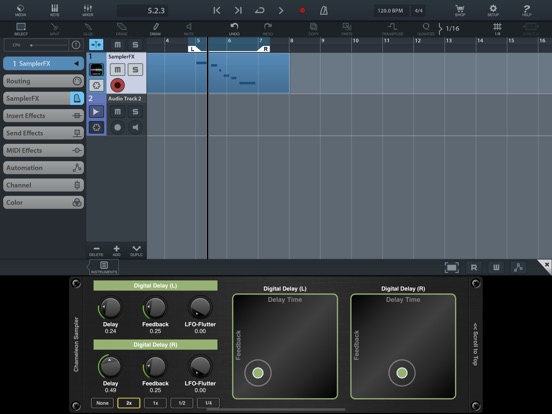Toggle the automatic track arming button

tap(96, 45)
